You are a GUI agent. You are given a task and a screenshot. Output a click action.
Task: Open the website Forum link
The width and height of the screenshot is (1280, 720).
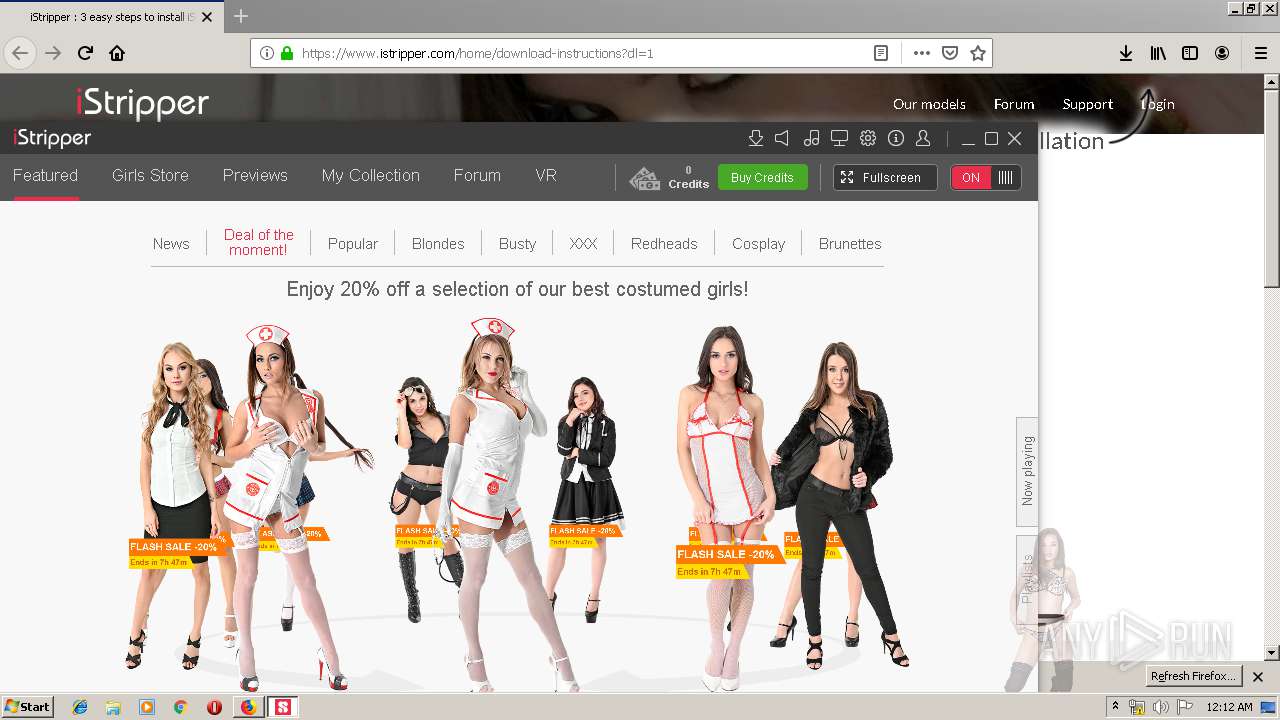(x=1014, y=104)
